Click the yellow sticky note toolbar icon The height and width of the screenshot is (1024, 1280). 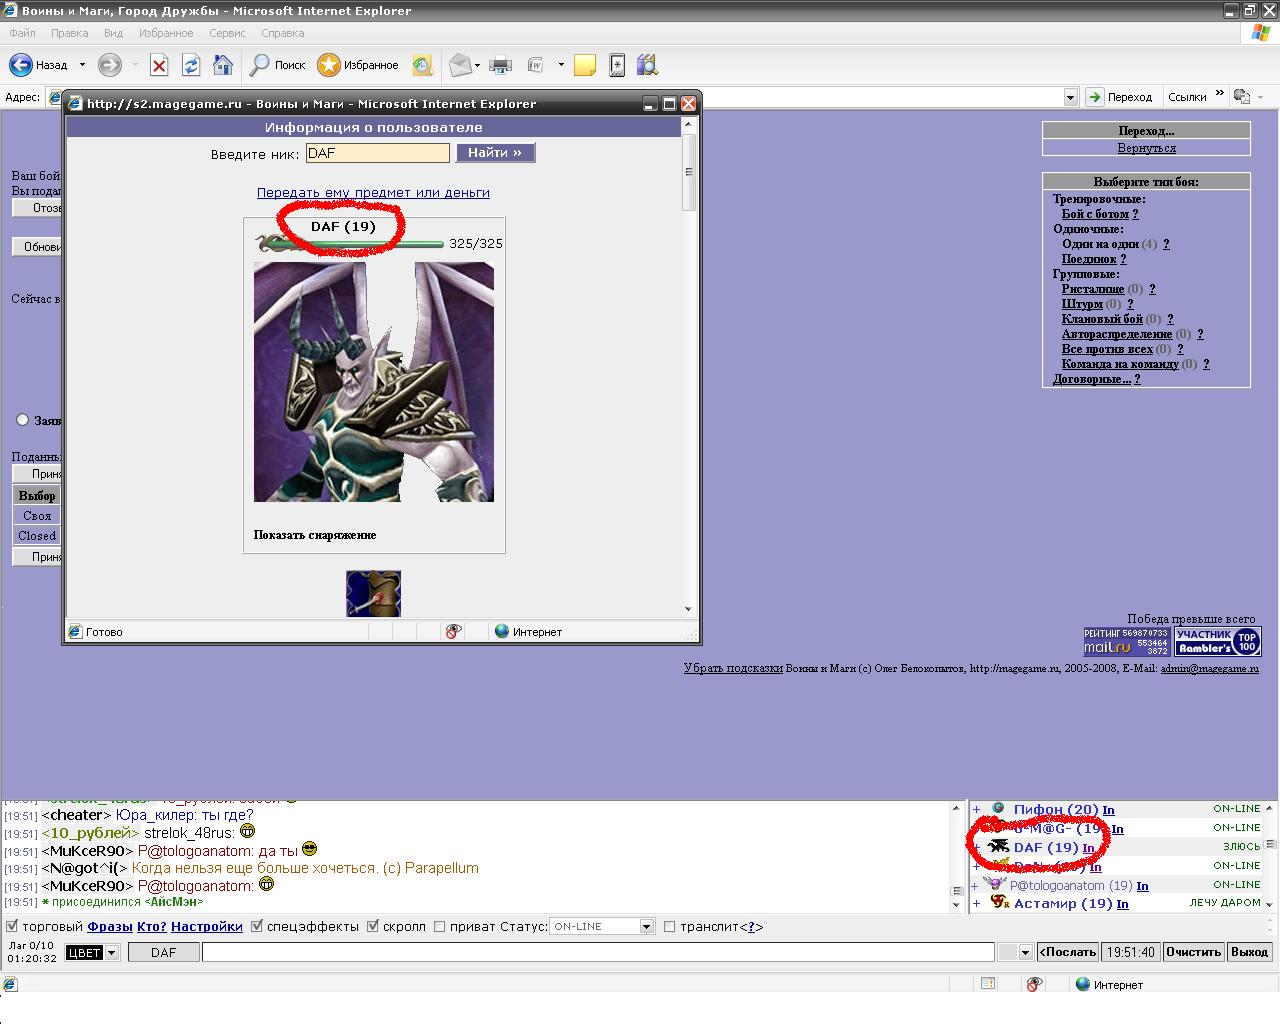tap(585, 65)
